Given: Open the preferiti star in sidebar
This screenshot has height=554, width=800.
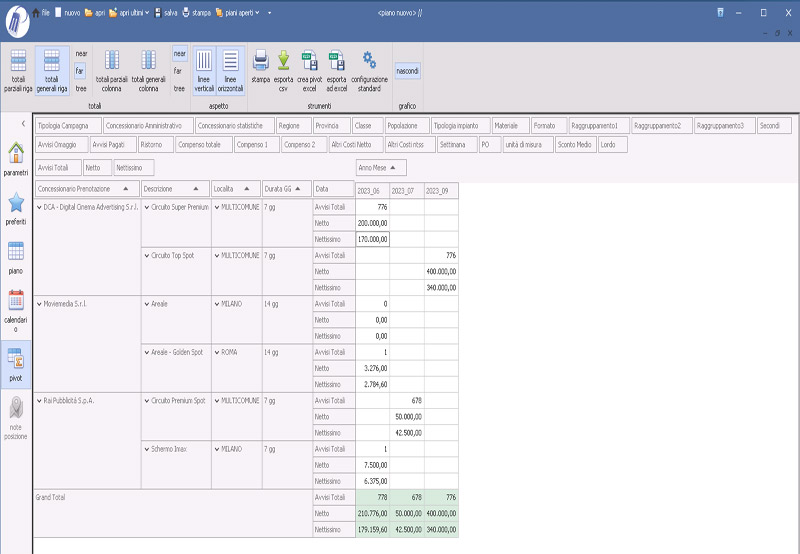Looking at the screenshot, I should coord(16,208).
